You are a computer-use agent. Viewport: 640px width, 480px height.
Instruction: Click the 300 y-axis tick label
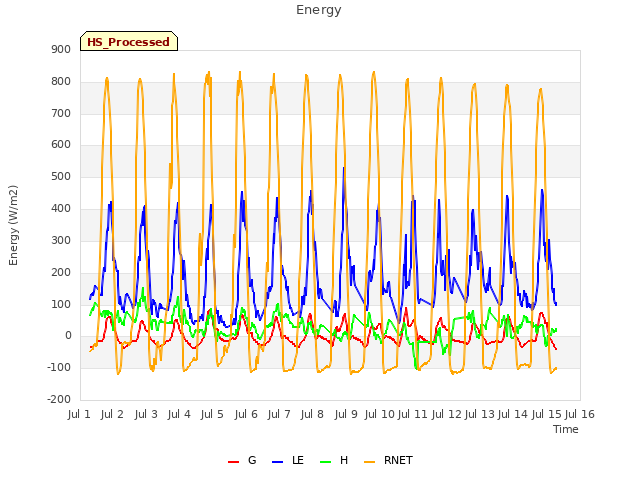click(61, 240)
